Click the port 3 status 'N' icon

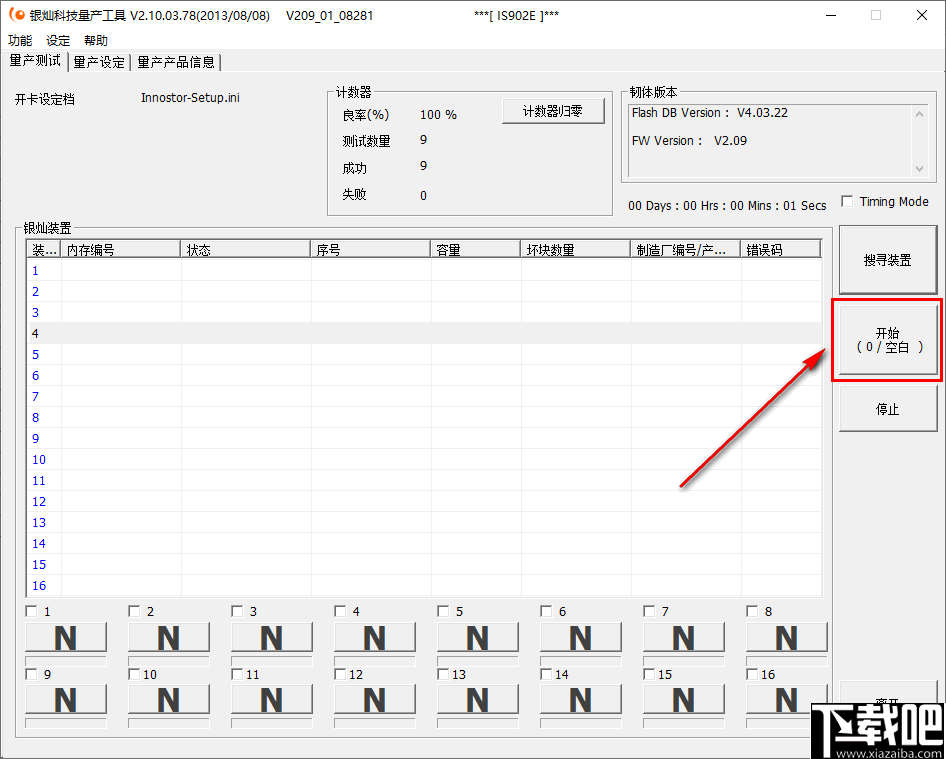point(271,637)
